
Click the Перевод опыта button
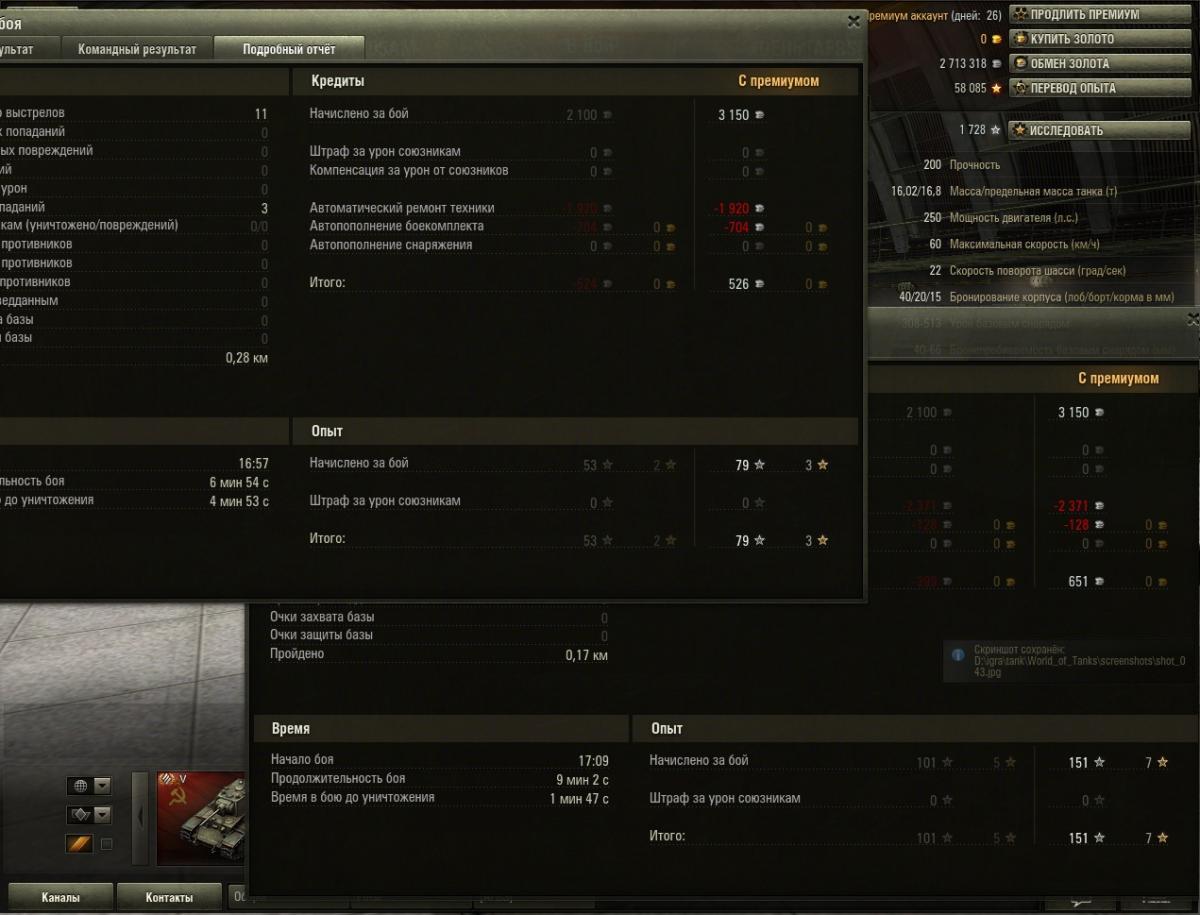(1103, 88)
